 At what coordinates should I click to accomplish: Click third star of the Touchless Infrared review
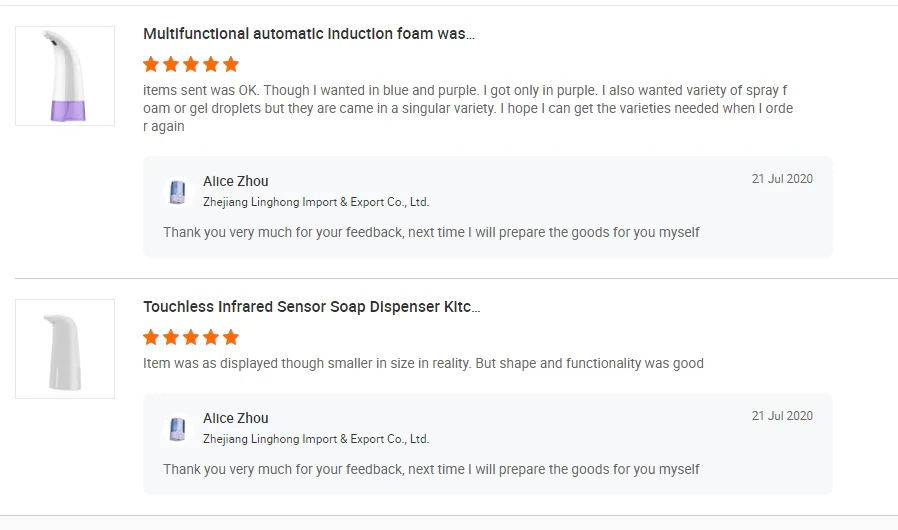point(191,337)
